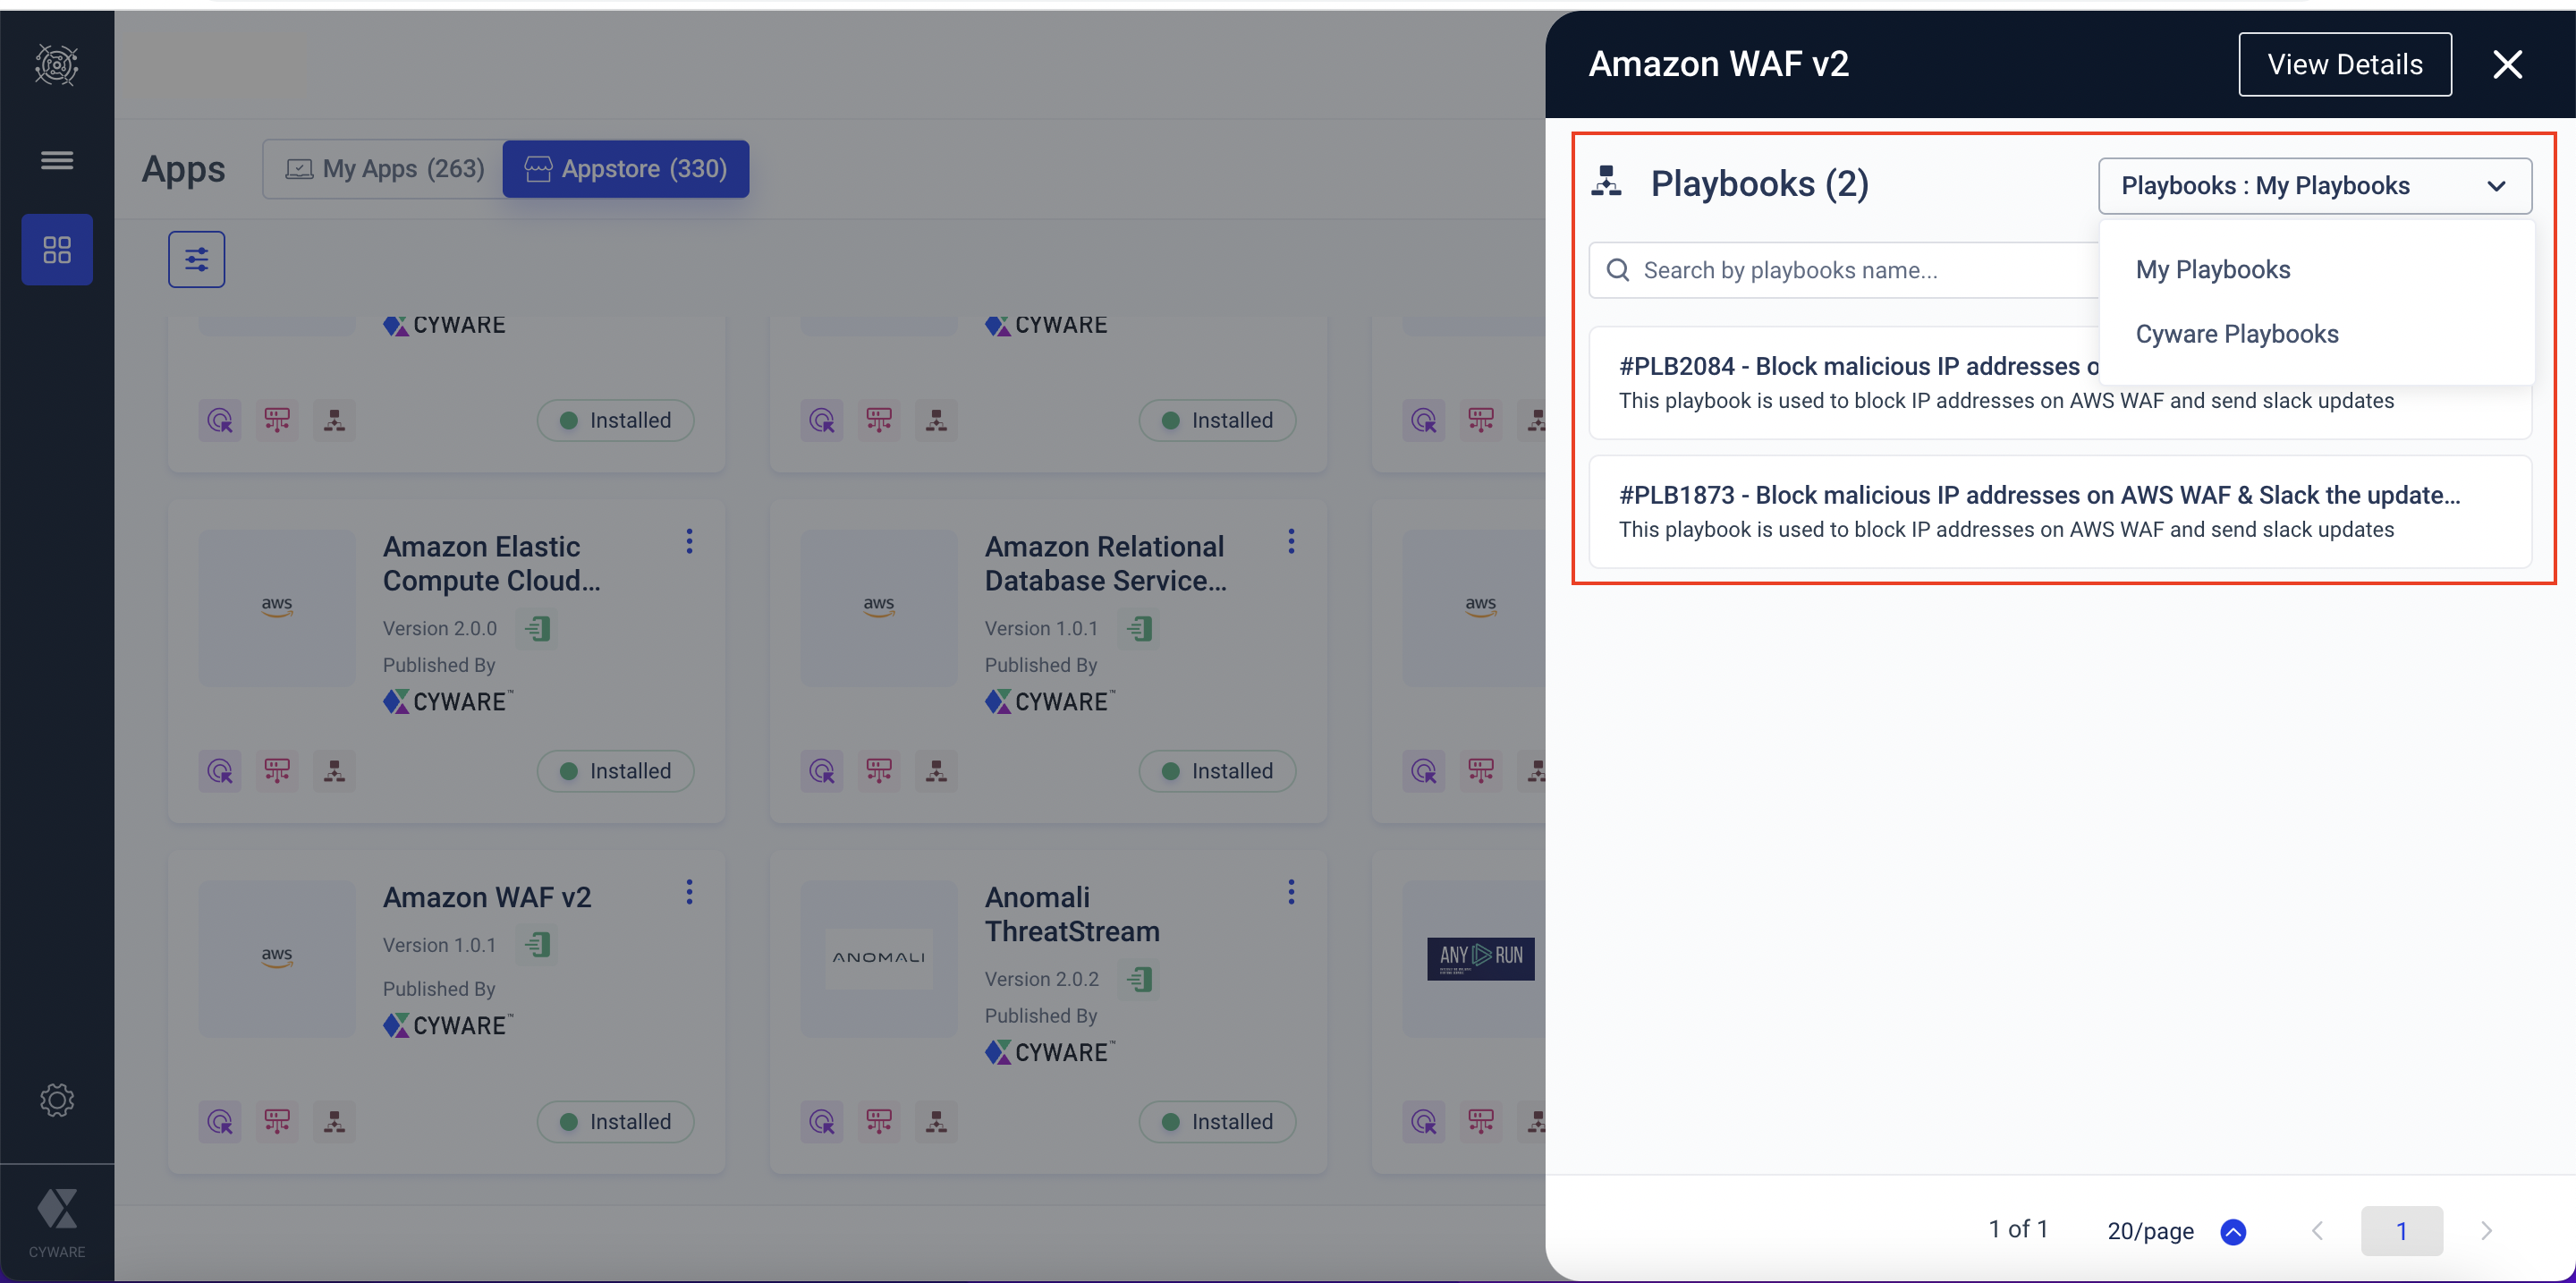
Task: Expand the Playbooks dropdown filter
Action: coord(2313,185)
